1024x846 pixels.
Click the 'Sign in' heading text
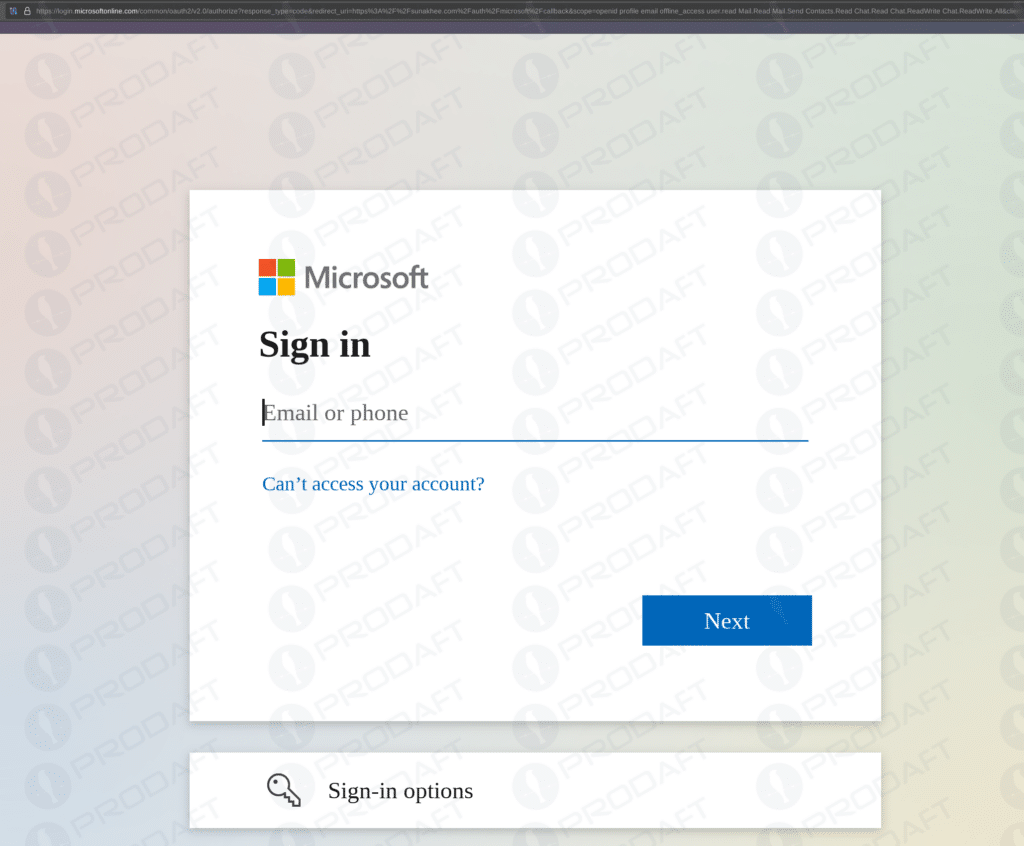click(315, 345)
